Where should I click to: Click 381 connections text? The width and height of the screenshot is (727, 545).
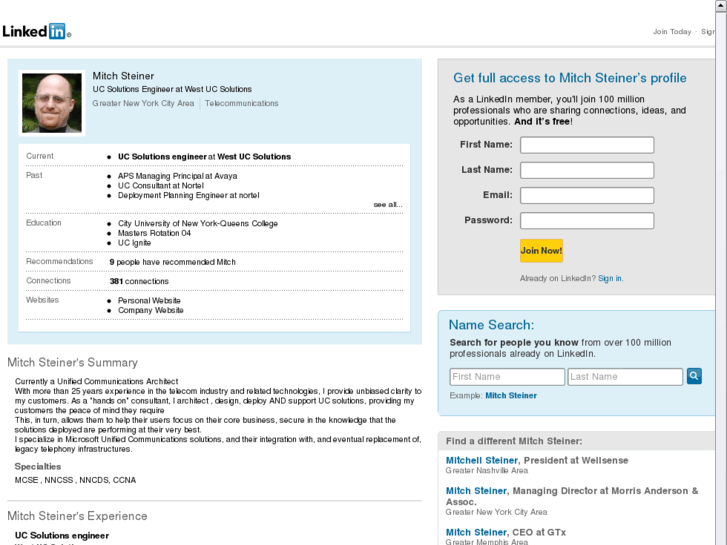click(x=139, y=281)
